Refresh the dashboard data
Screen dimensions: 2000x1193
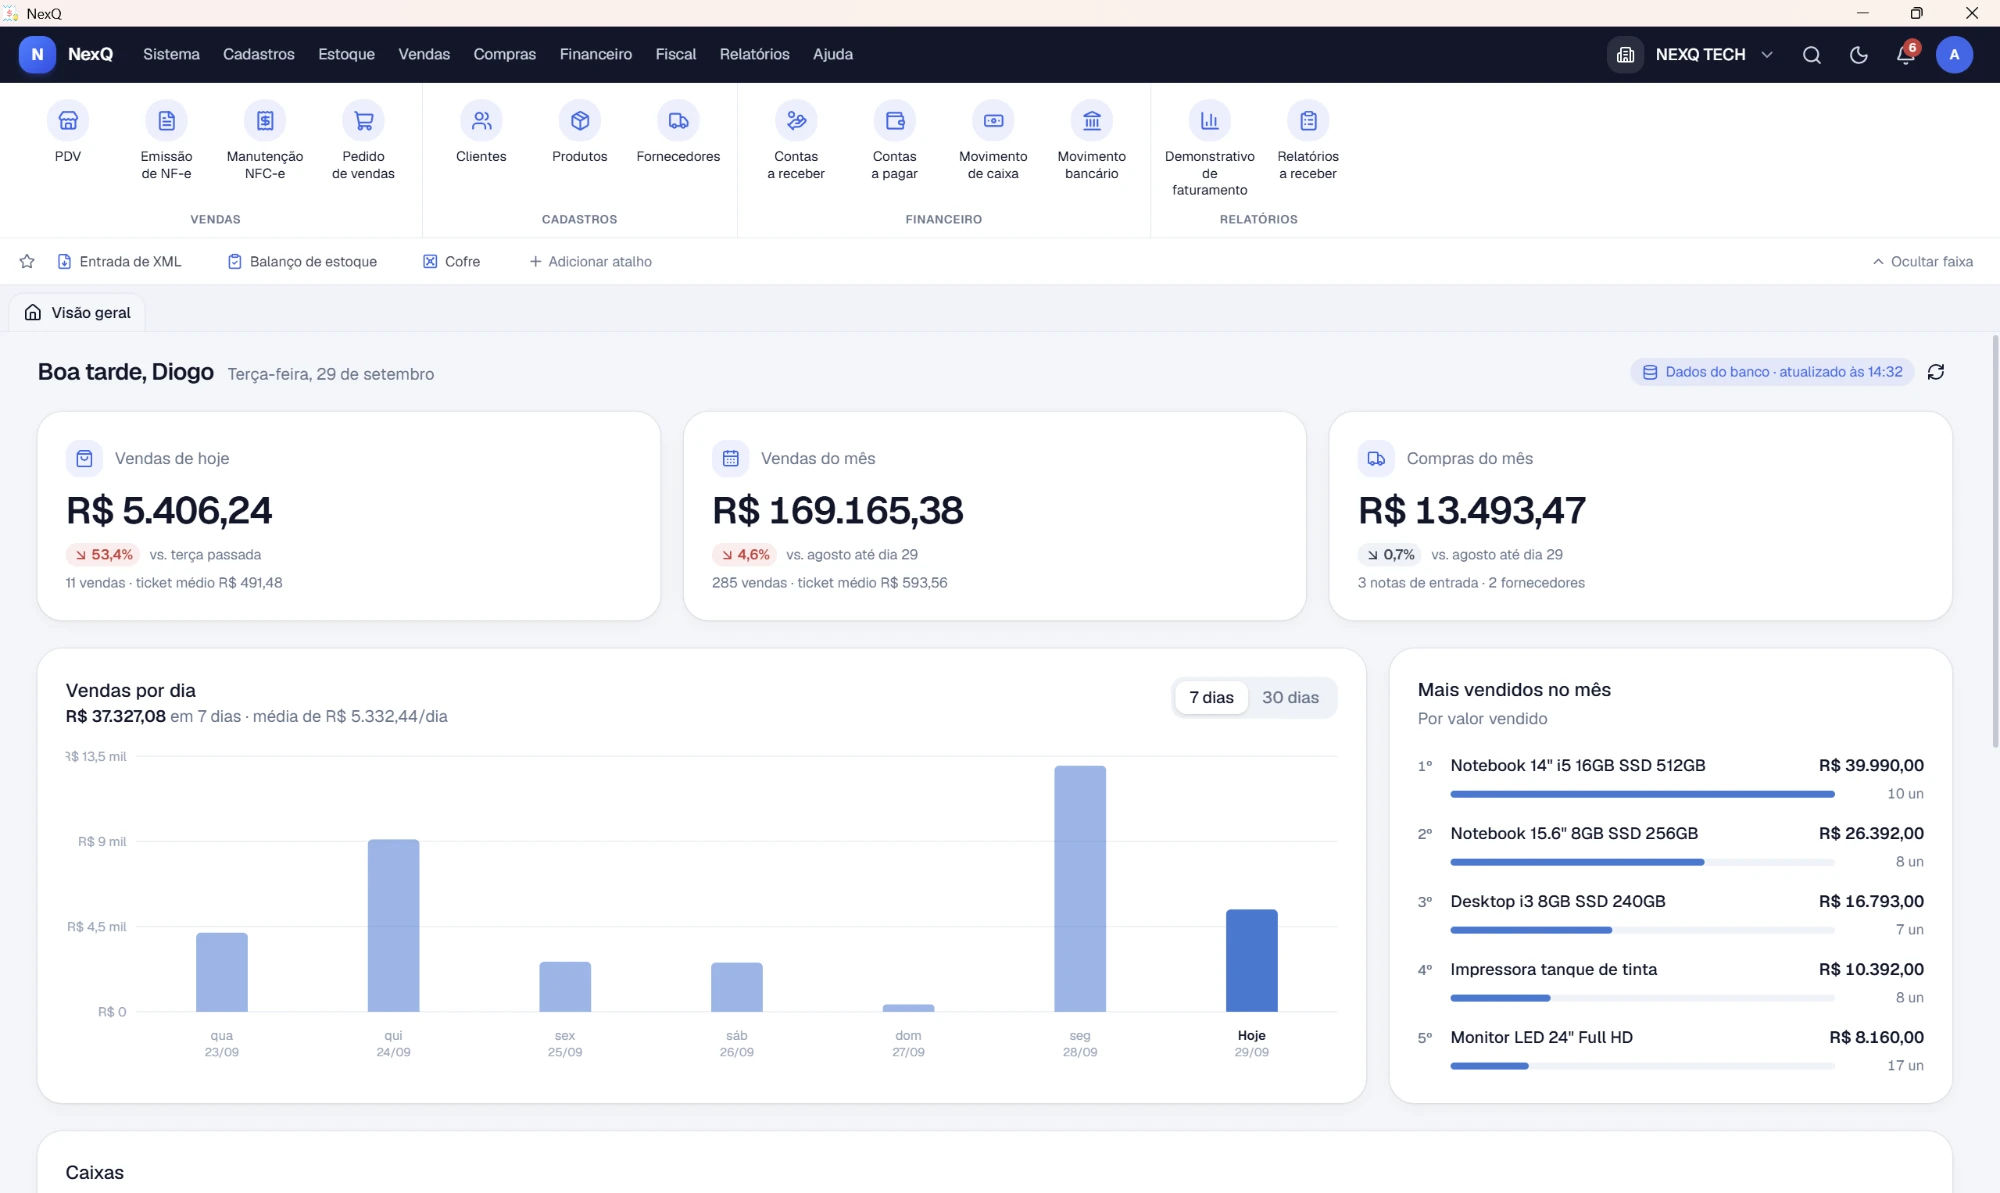tap(1936, 372)
